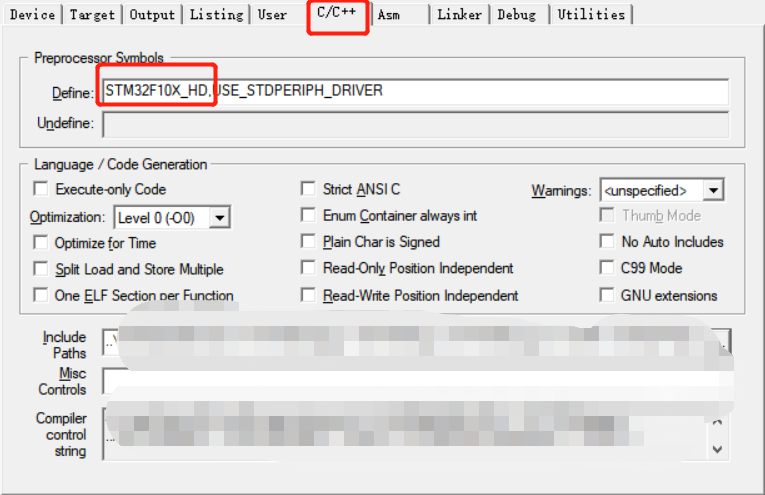Click the Misc Controls input field
Viewport: 765px width, 495px height.
click(x=417, y=381)
